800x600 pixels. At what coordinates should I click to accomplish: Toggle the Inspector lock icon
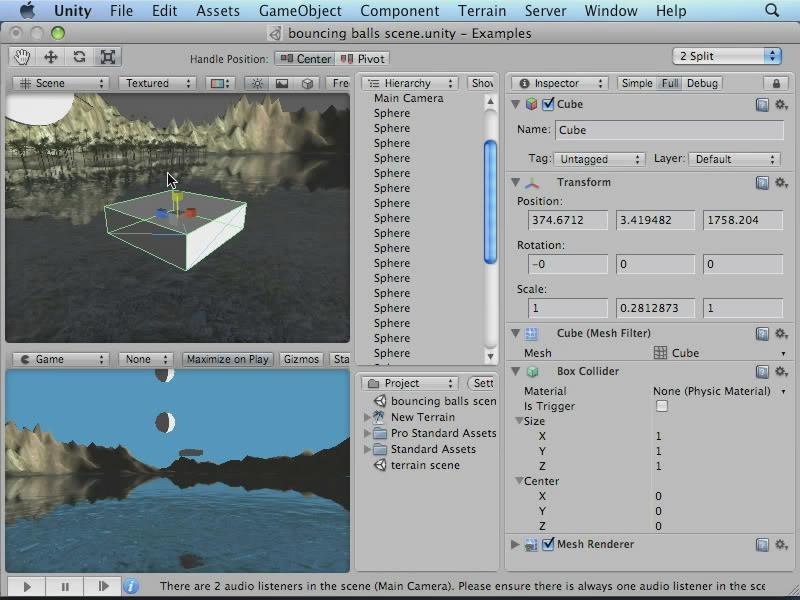[776, 83]
